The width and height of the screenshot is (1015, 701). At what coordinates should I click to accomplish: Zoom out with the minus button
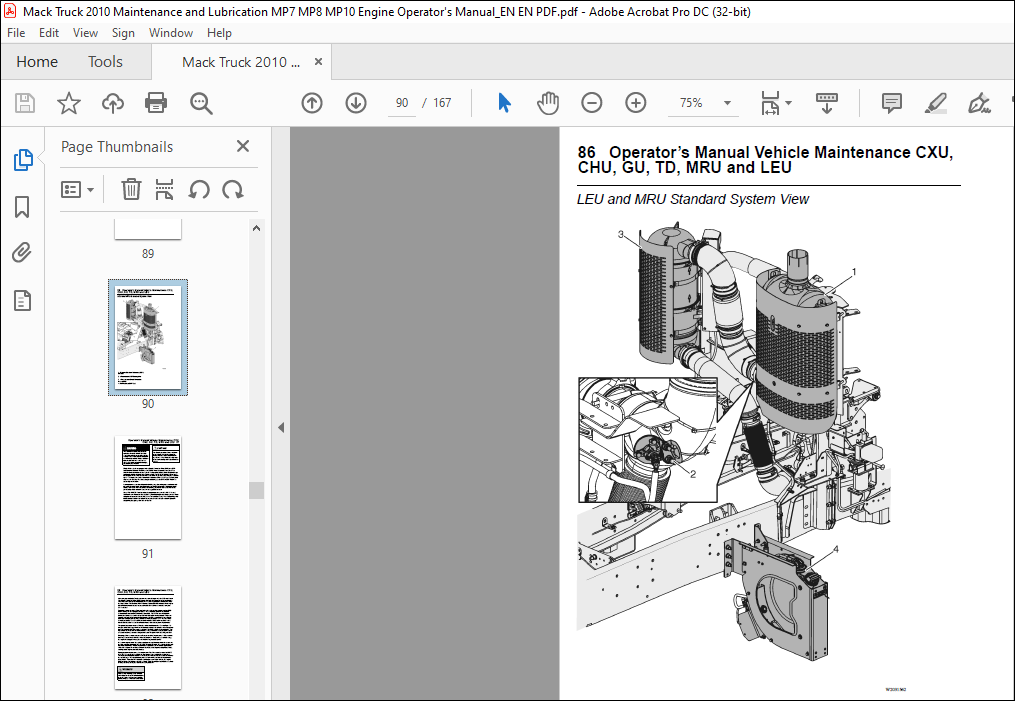(592, 103)
